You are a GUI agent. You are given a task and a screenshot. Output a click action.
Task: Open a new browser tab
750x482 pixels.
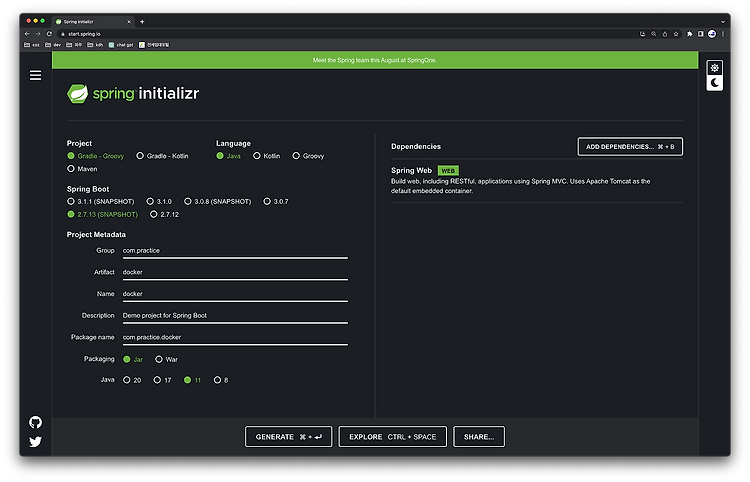point(142,22)
